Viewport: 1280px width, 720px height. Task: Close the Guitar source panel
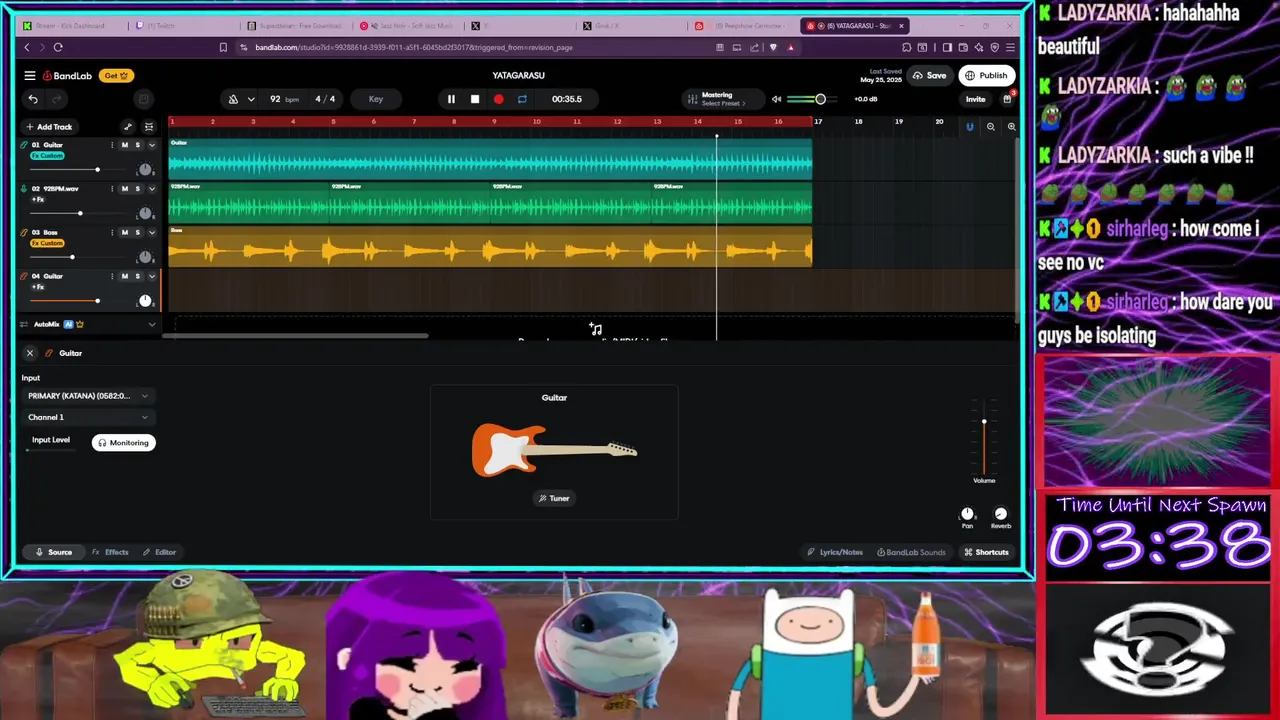coord(30,353)
